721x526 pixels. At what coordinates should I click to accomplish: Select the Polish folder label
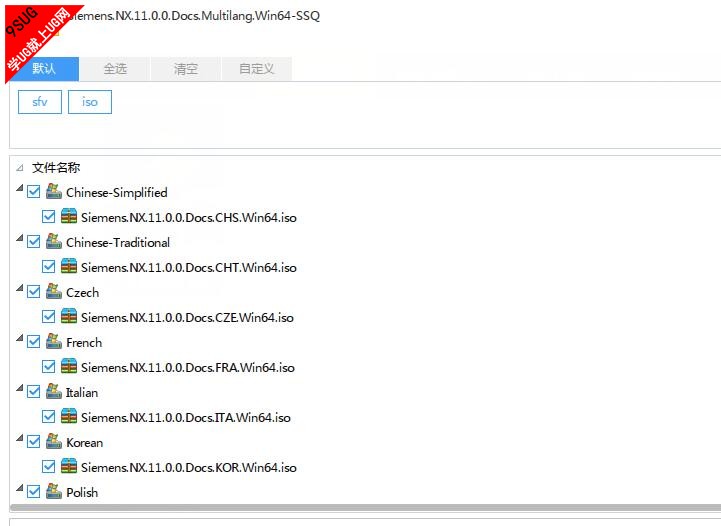point(82,492)
